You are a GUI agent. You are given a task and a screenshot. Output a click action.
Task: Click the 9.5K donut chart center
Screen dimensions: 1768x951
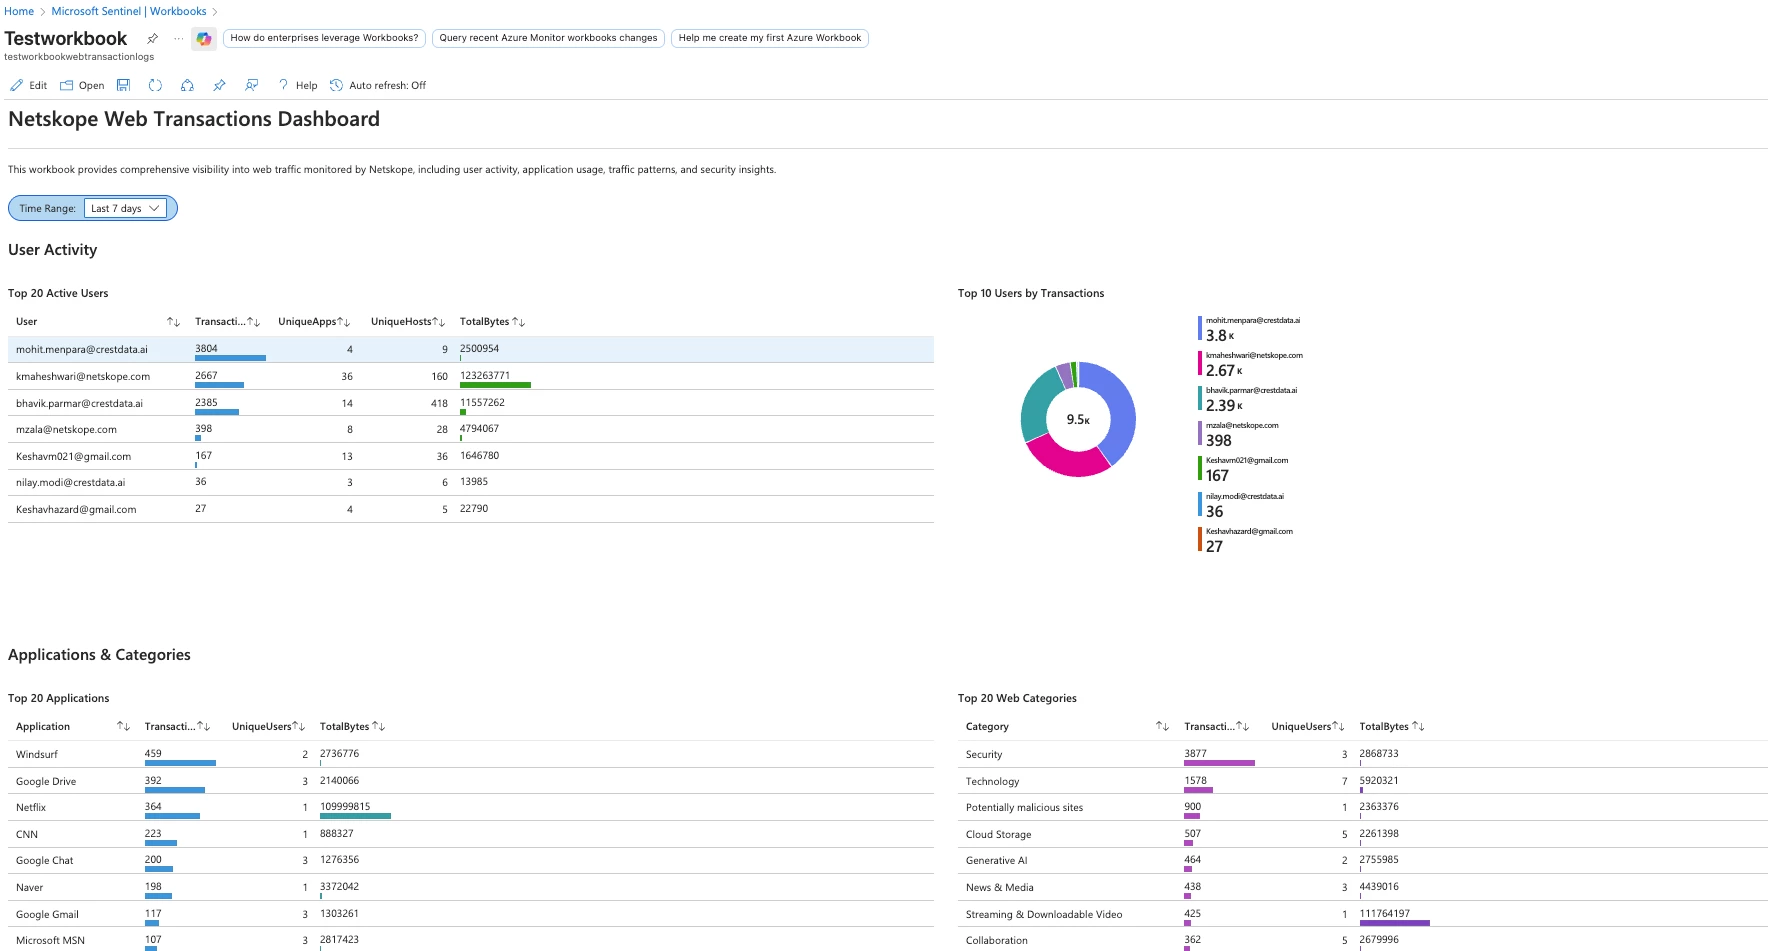[1078, 420]
